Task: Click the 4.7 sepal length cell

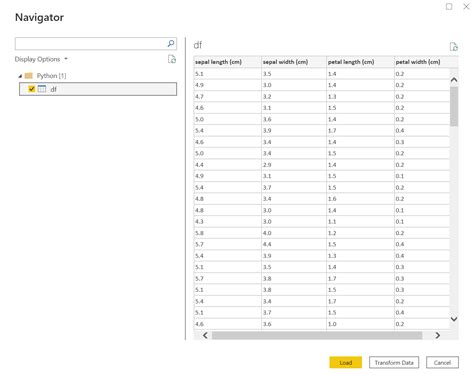Action: coord(228,97)
